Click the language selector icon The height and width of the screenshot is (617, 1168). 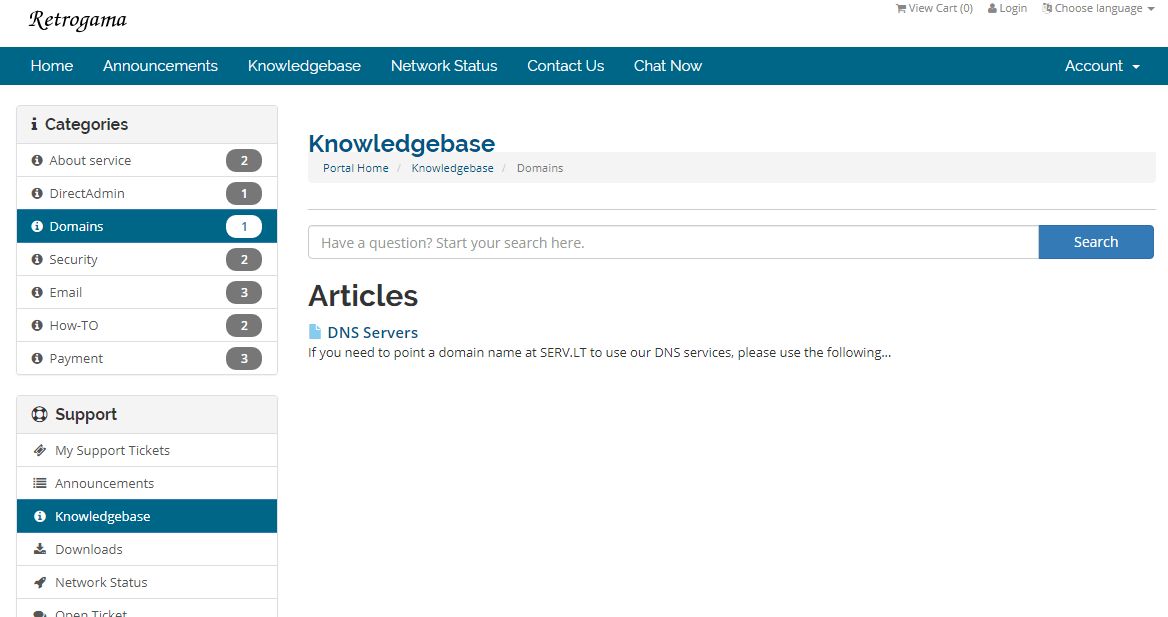[1047, 8]
